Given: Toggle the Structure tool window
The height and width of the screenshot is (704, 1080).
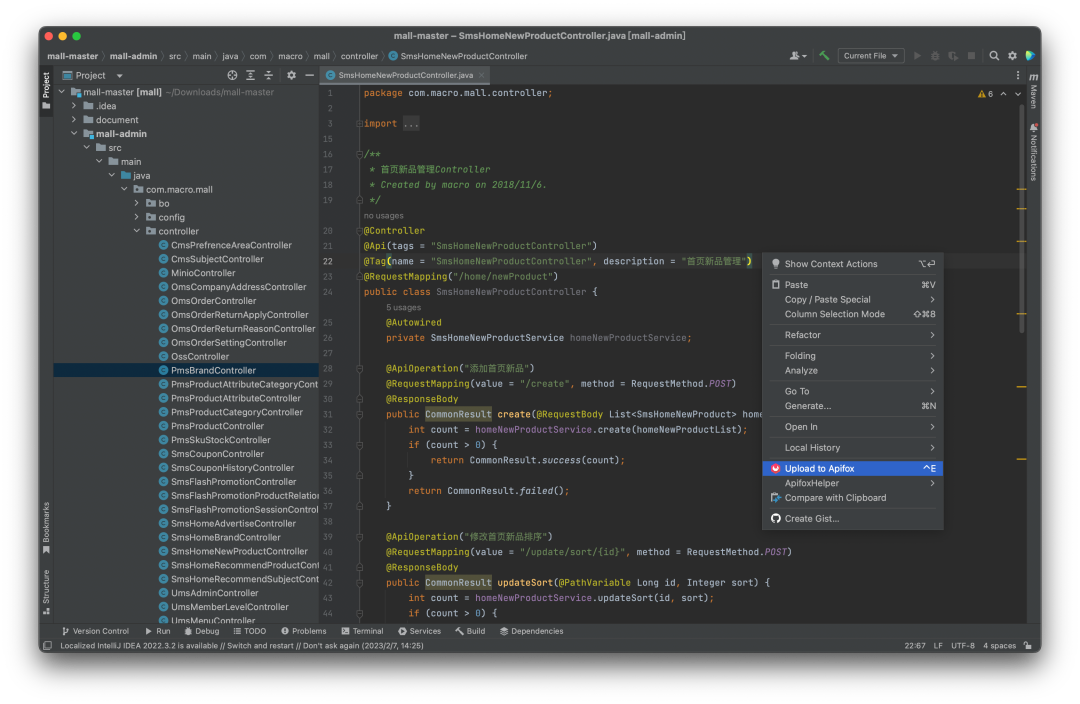Looking at the screenshot, I should click(46, 590).
